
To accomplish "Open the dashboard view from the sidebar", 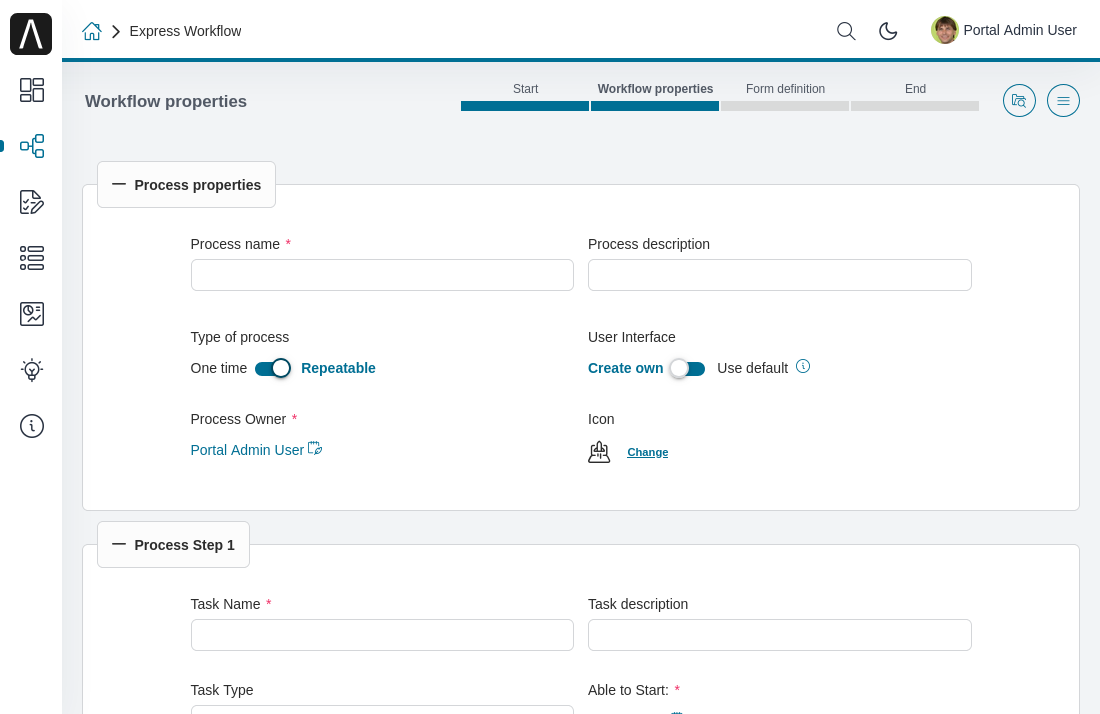I will pos(31,90).
